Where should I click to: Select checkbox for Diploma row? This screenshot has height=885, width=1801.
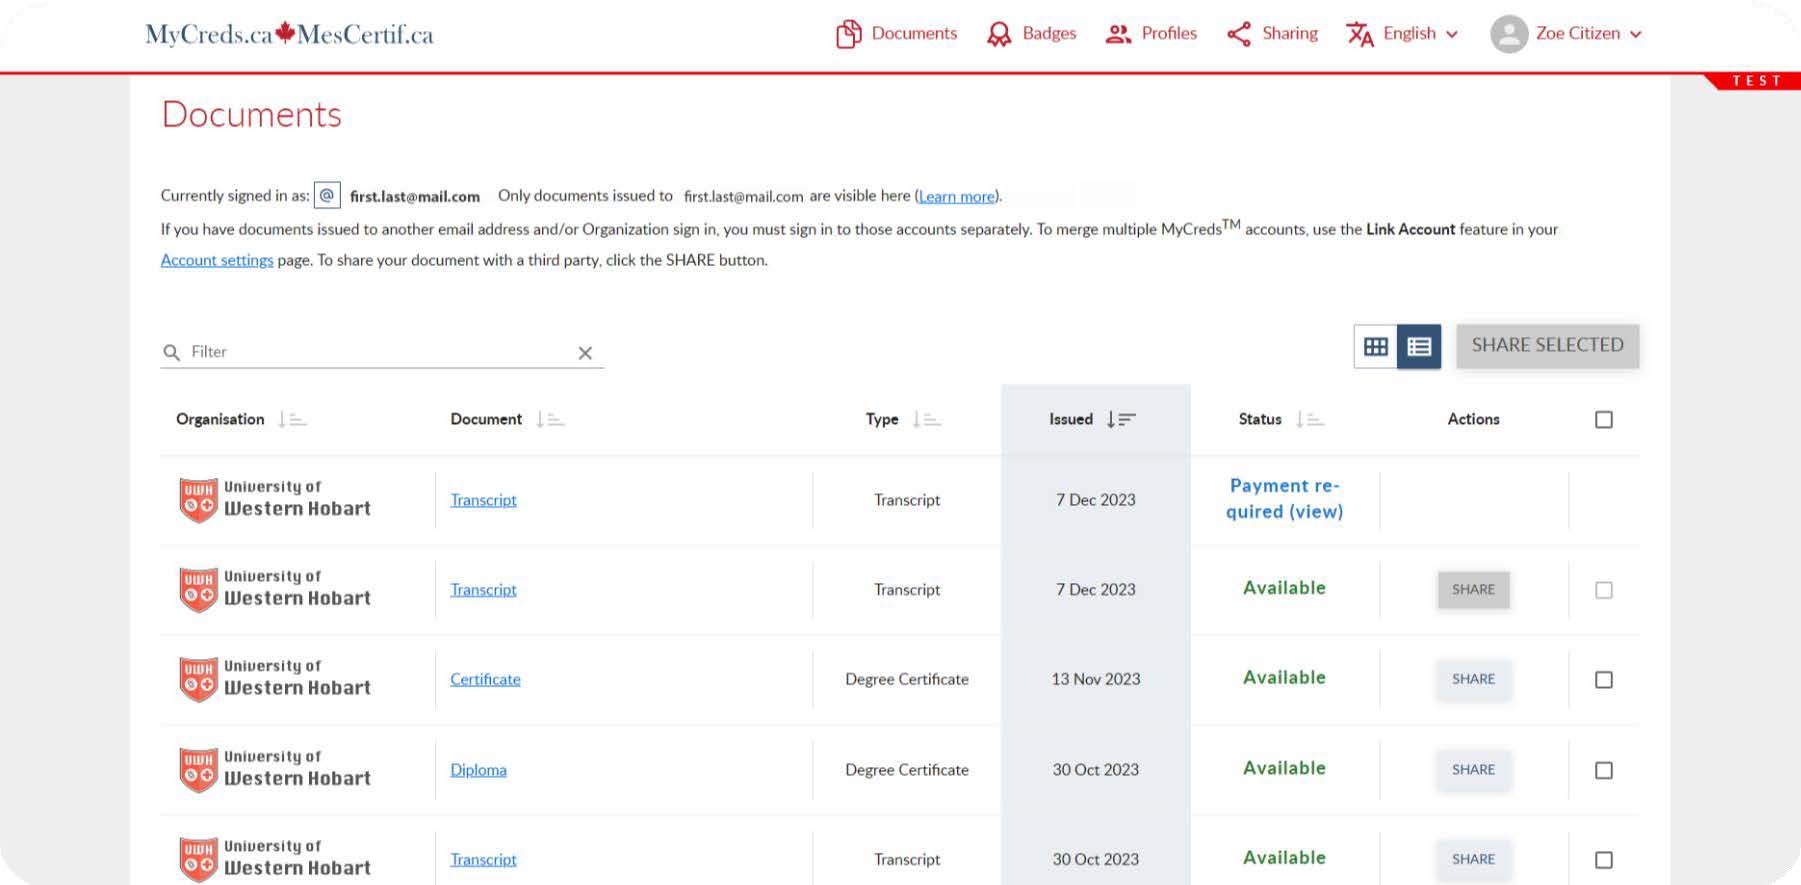tap(1604, 770)
